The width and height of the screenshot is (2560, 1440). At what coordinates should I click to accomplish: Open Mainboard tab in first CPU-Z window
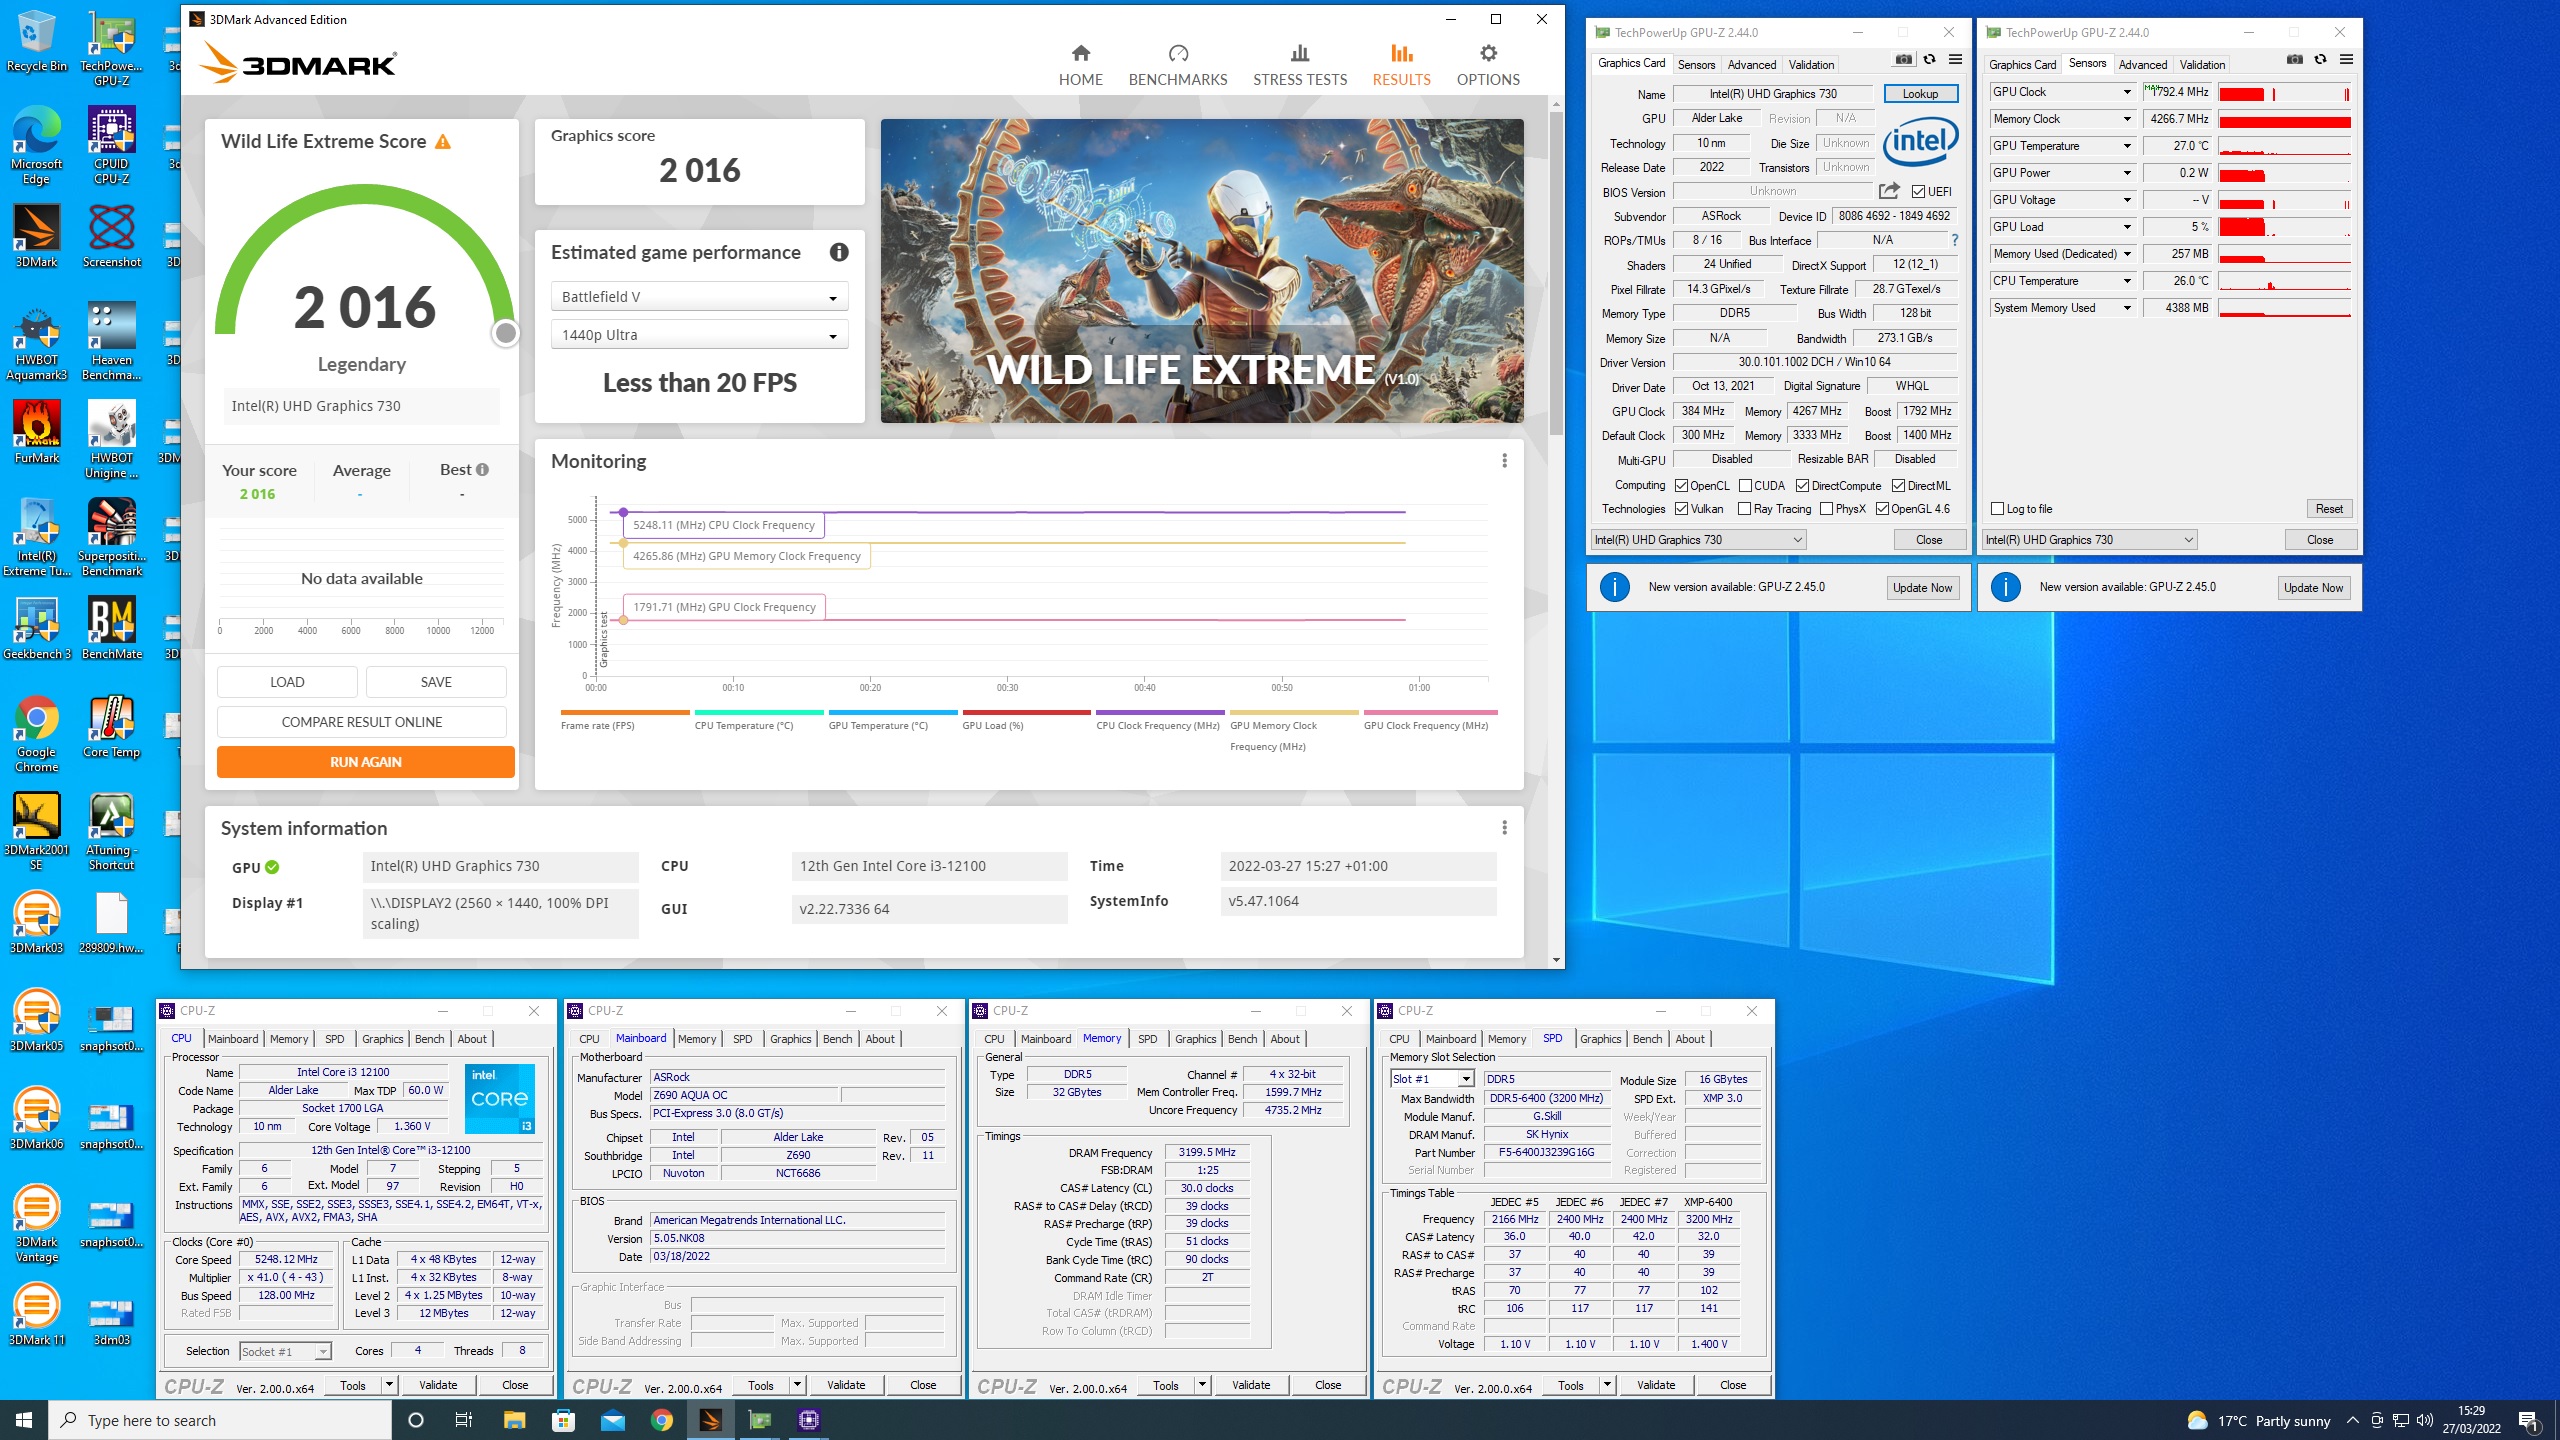tap(233, 1039)
